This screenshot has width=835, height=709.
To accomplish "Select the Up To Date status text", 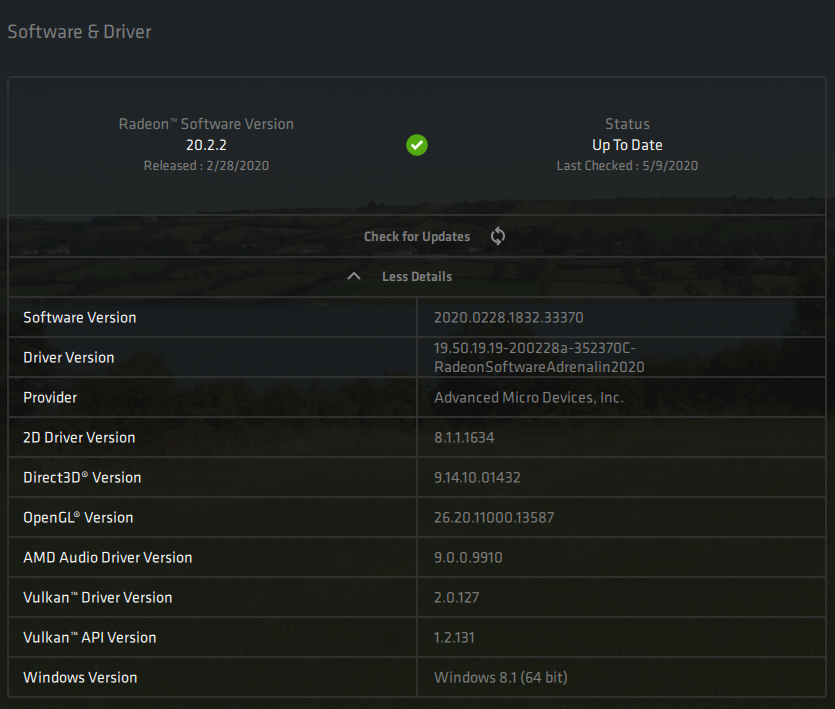I will [x=627, y=145].
